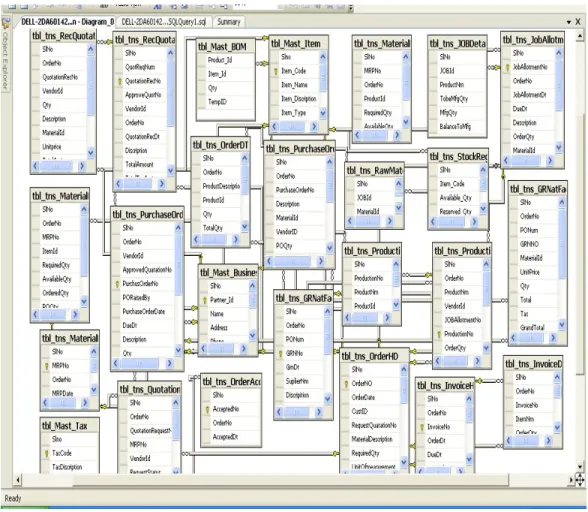Select the PORaisedBy column row
The image size is (588, 512).
point(144,298)
